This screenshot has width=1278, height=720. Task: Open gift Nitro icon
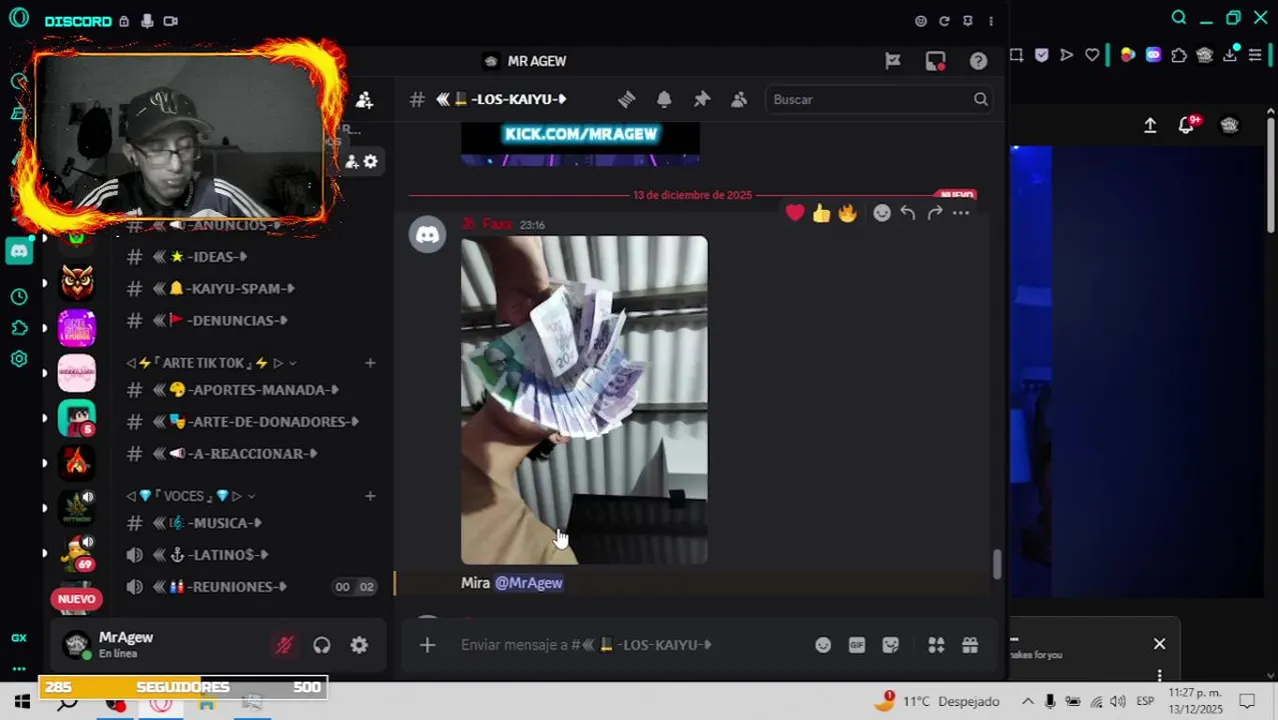click(x=970, y=645)
